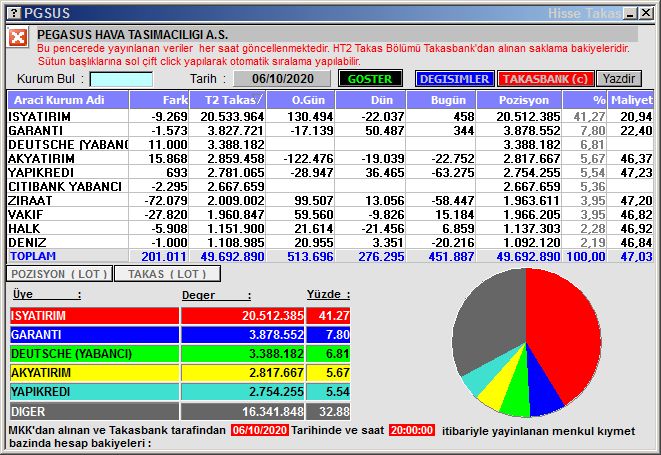Sort by Maliyet column header
The image size is (661, 455).
click(x=631, y=100)
